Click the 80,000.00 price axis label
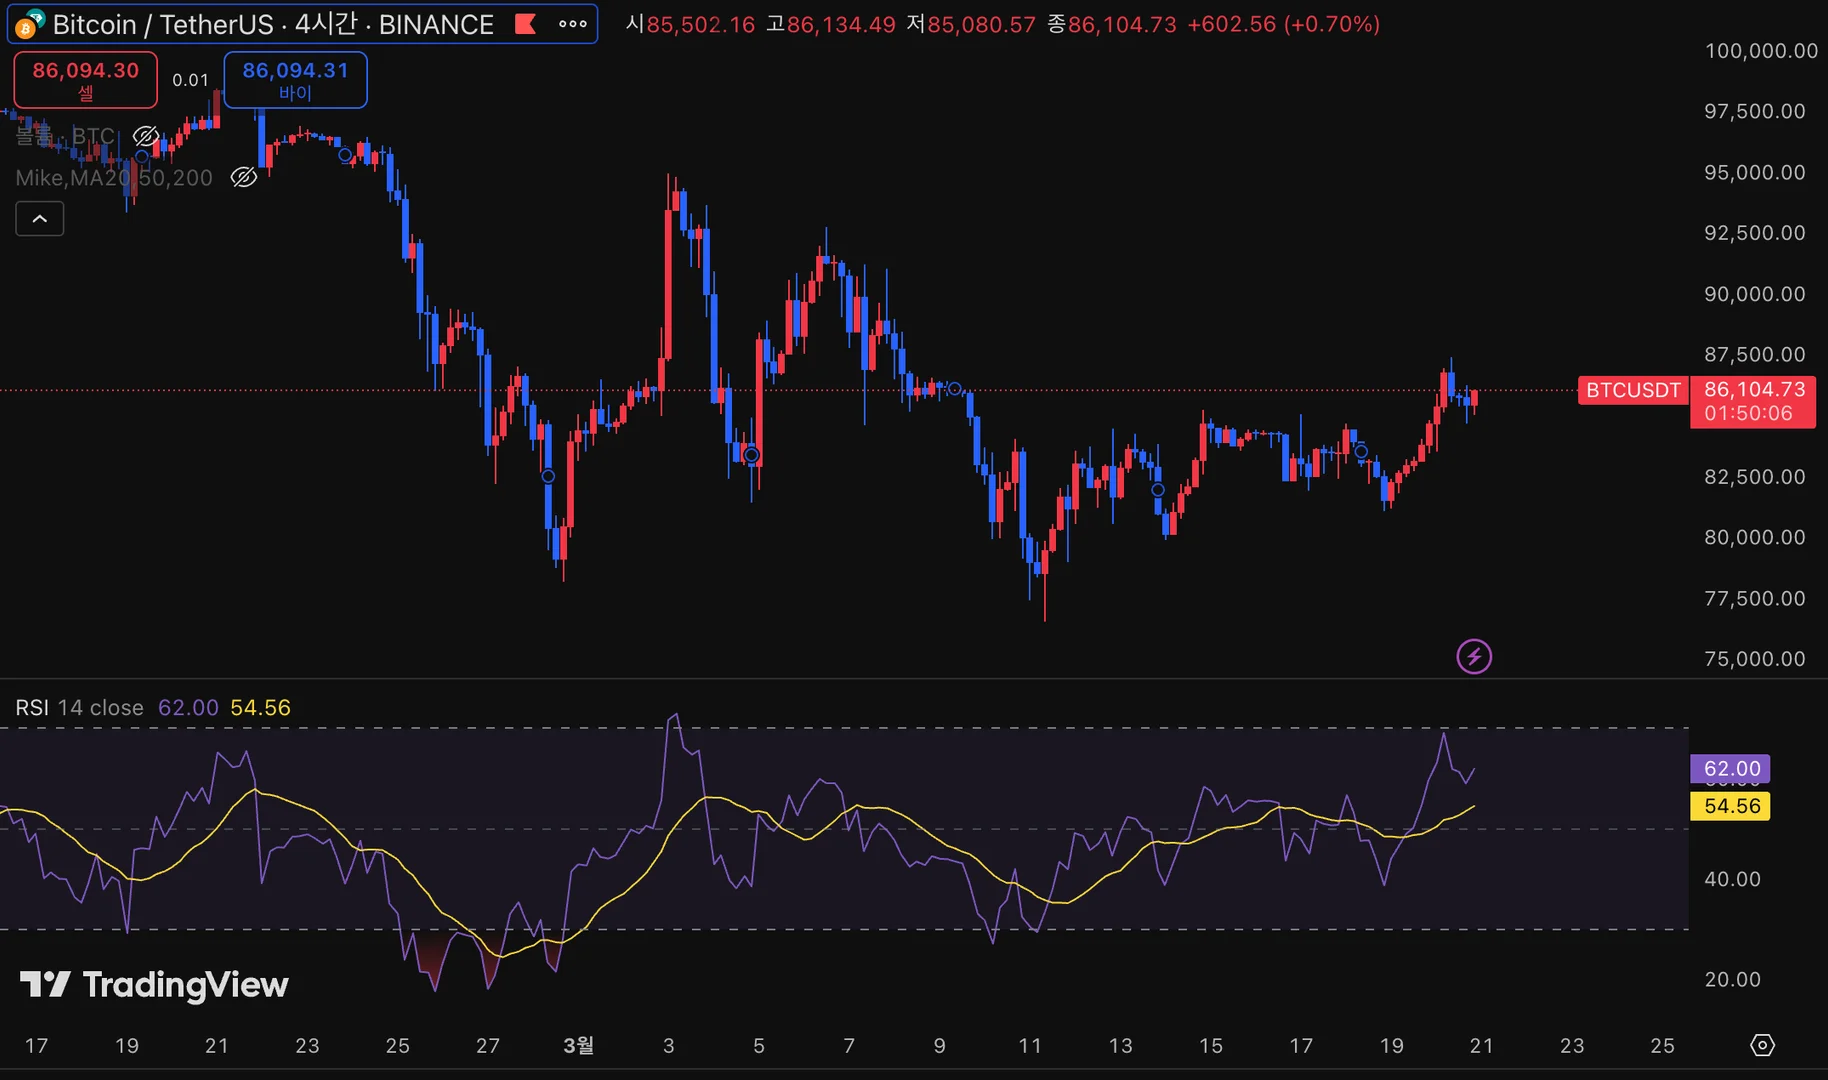Screen dimensions: 1828x1080 [1755, 538]
